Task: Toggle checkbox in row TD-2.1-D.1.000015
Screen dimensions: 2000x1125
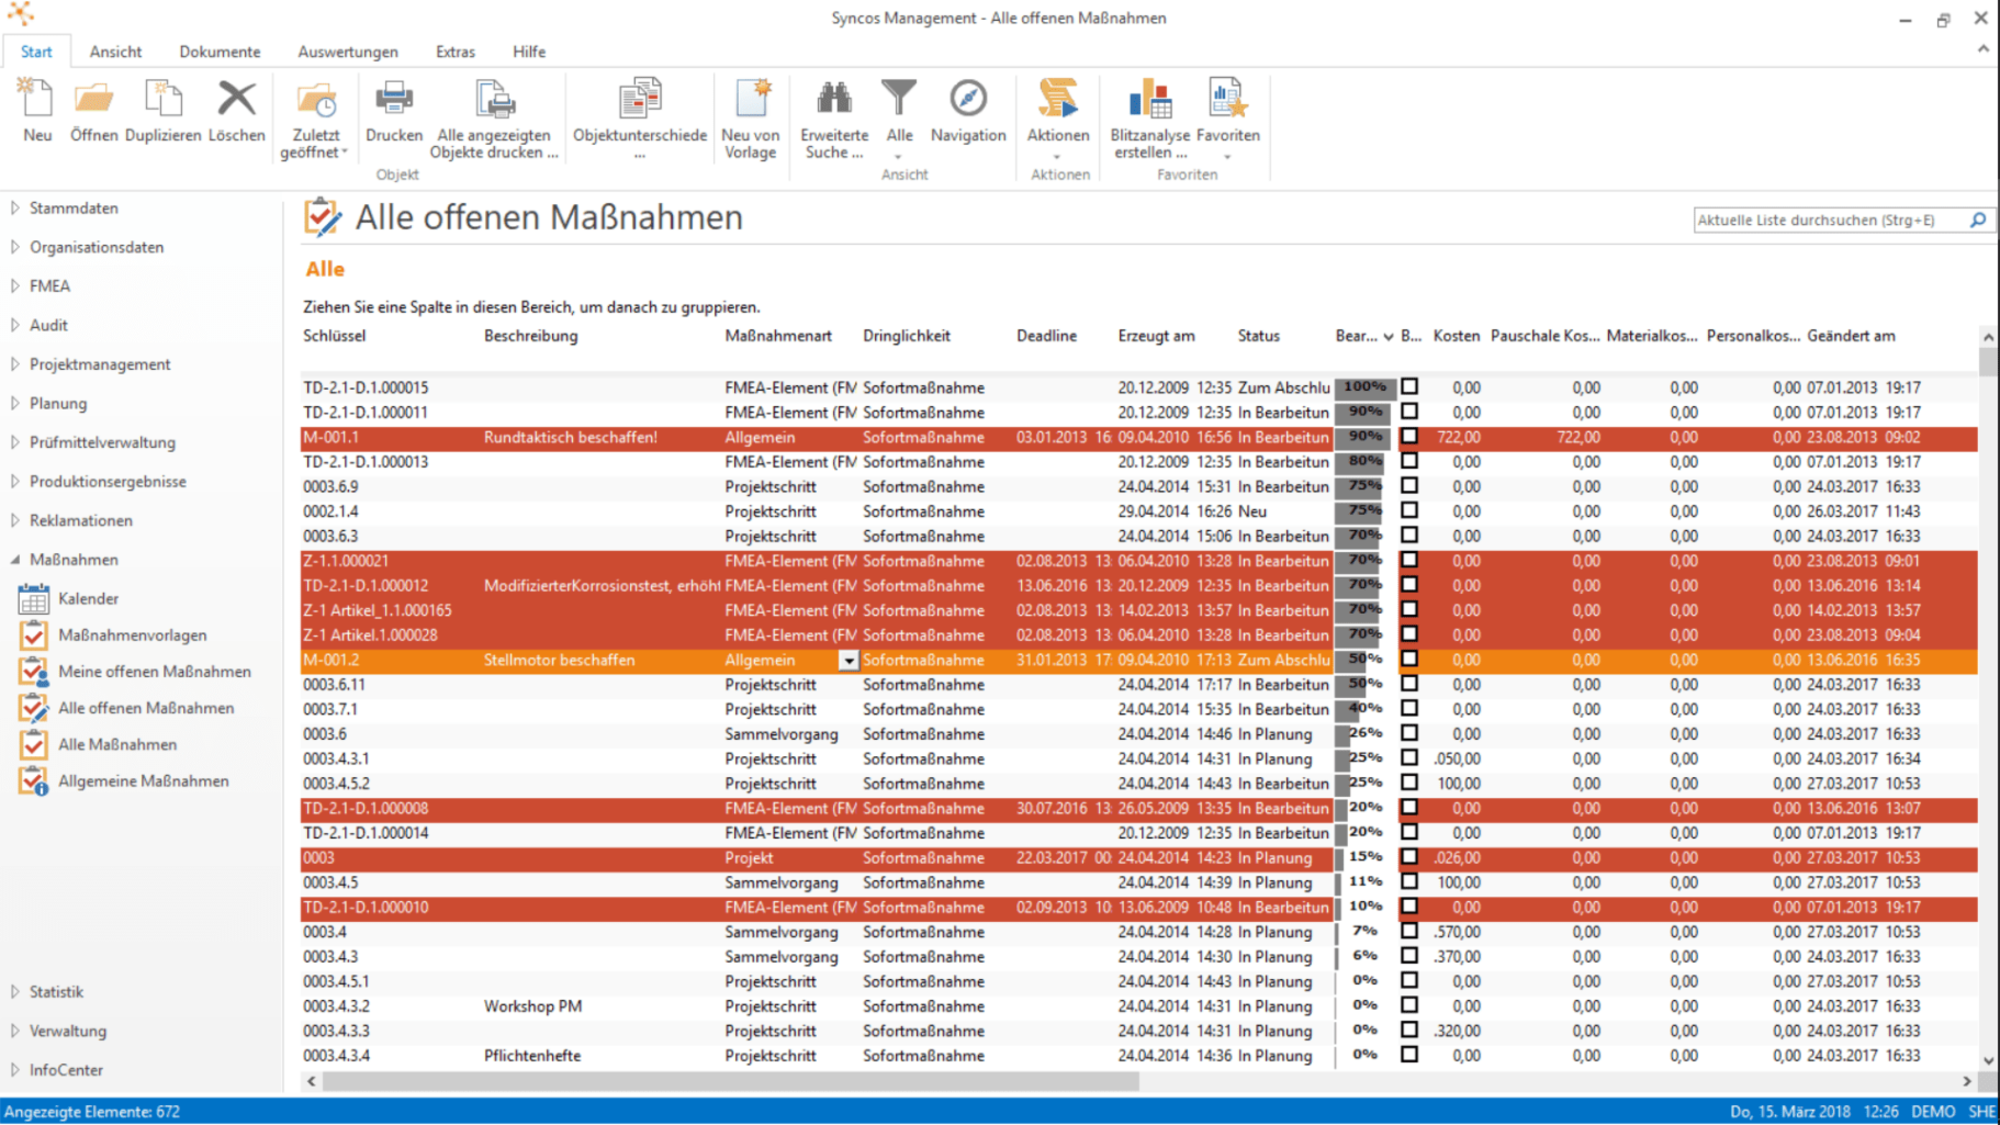Action: click(x=1409, y=386)
